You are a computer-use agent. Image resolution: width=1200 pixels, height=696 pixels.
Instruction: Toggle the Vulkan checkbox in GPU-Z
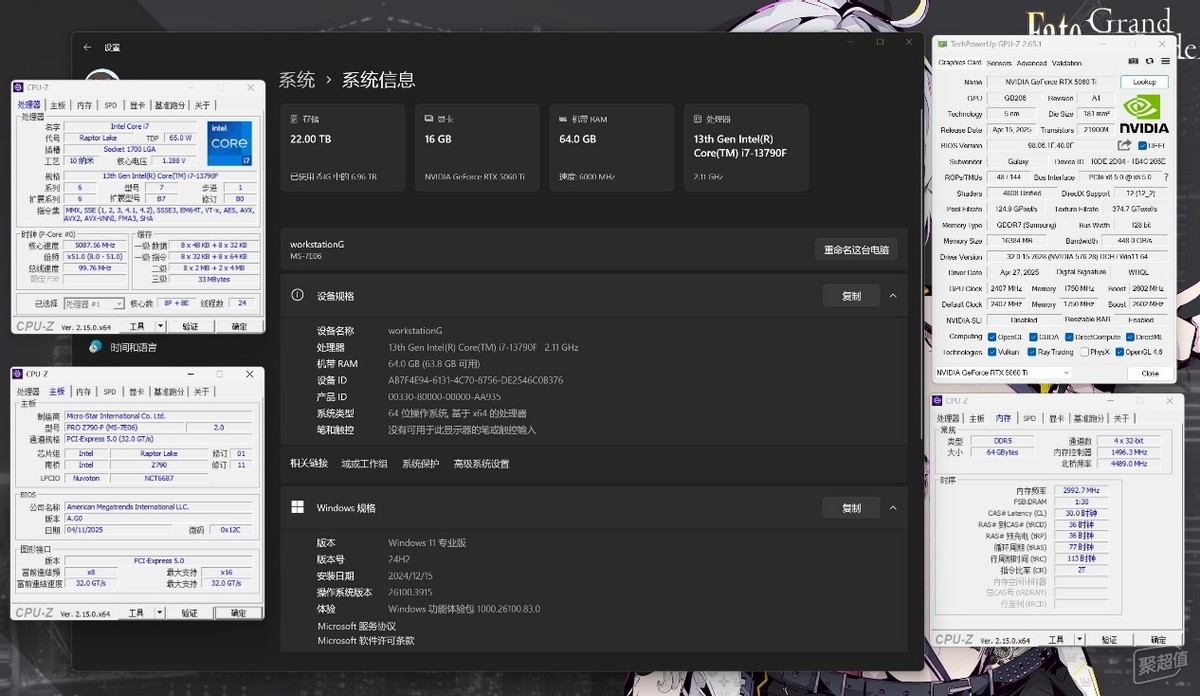click(992, 352)
